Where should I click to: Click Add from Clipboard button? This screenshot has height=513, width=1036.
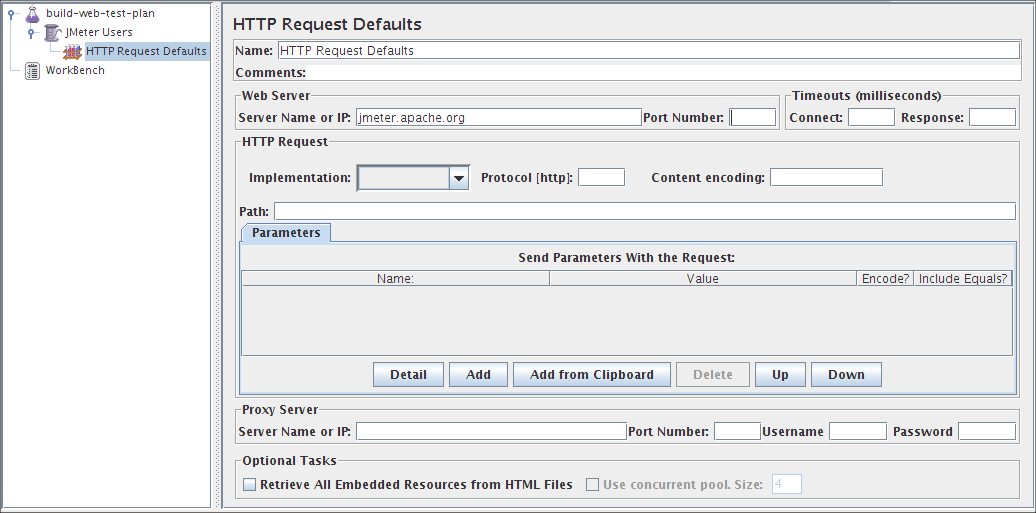click(592, 375)
